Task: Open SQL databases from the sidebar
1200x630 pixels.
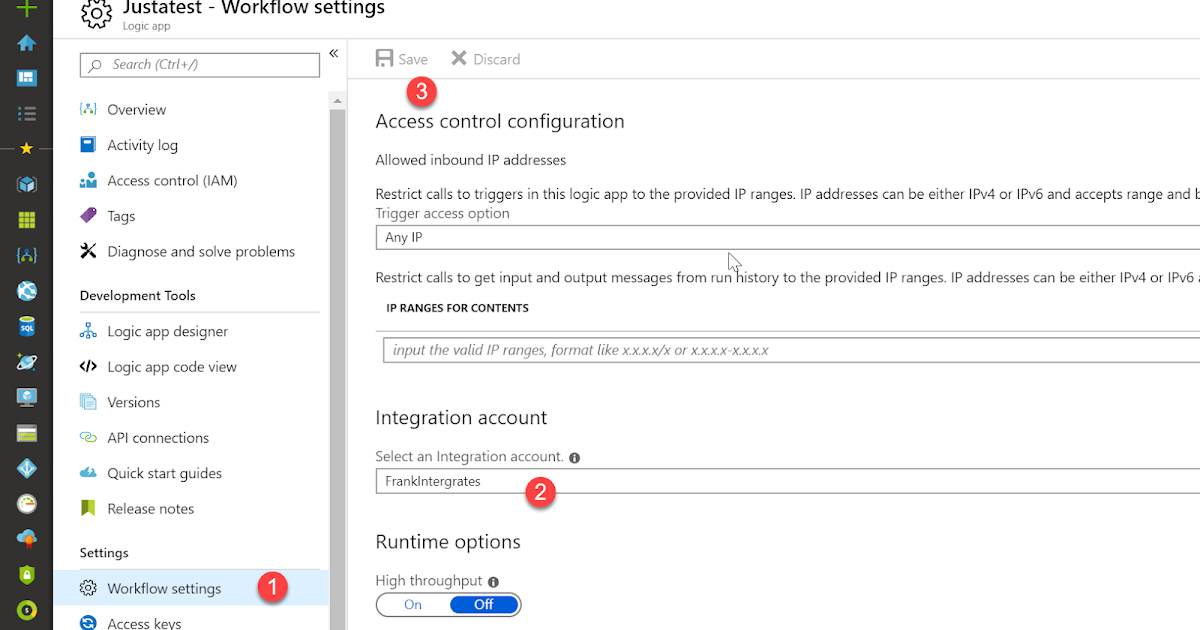Action: [27, 325]
